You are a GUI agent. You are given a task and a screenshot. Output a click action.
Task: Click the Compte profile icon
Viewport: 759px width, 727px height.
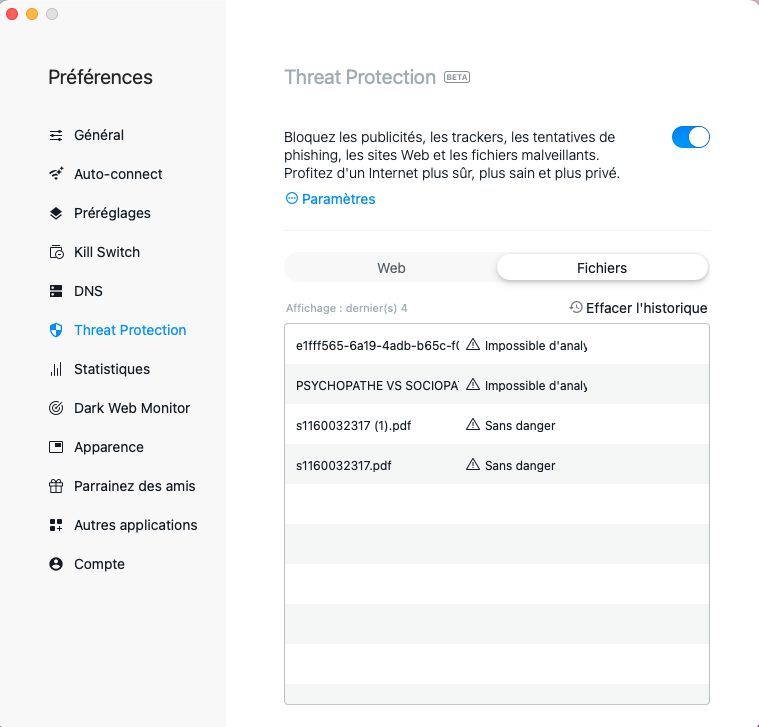tap(56, 564)
